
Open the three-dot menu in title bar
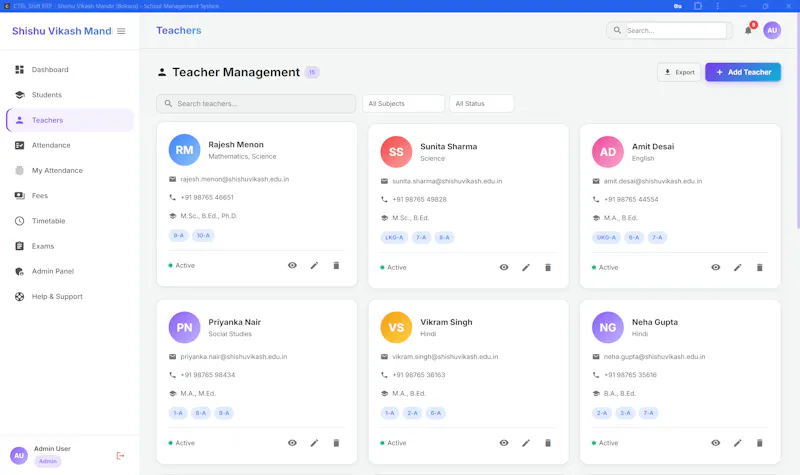point(717,6)
